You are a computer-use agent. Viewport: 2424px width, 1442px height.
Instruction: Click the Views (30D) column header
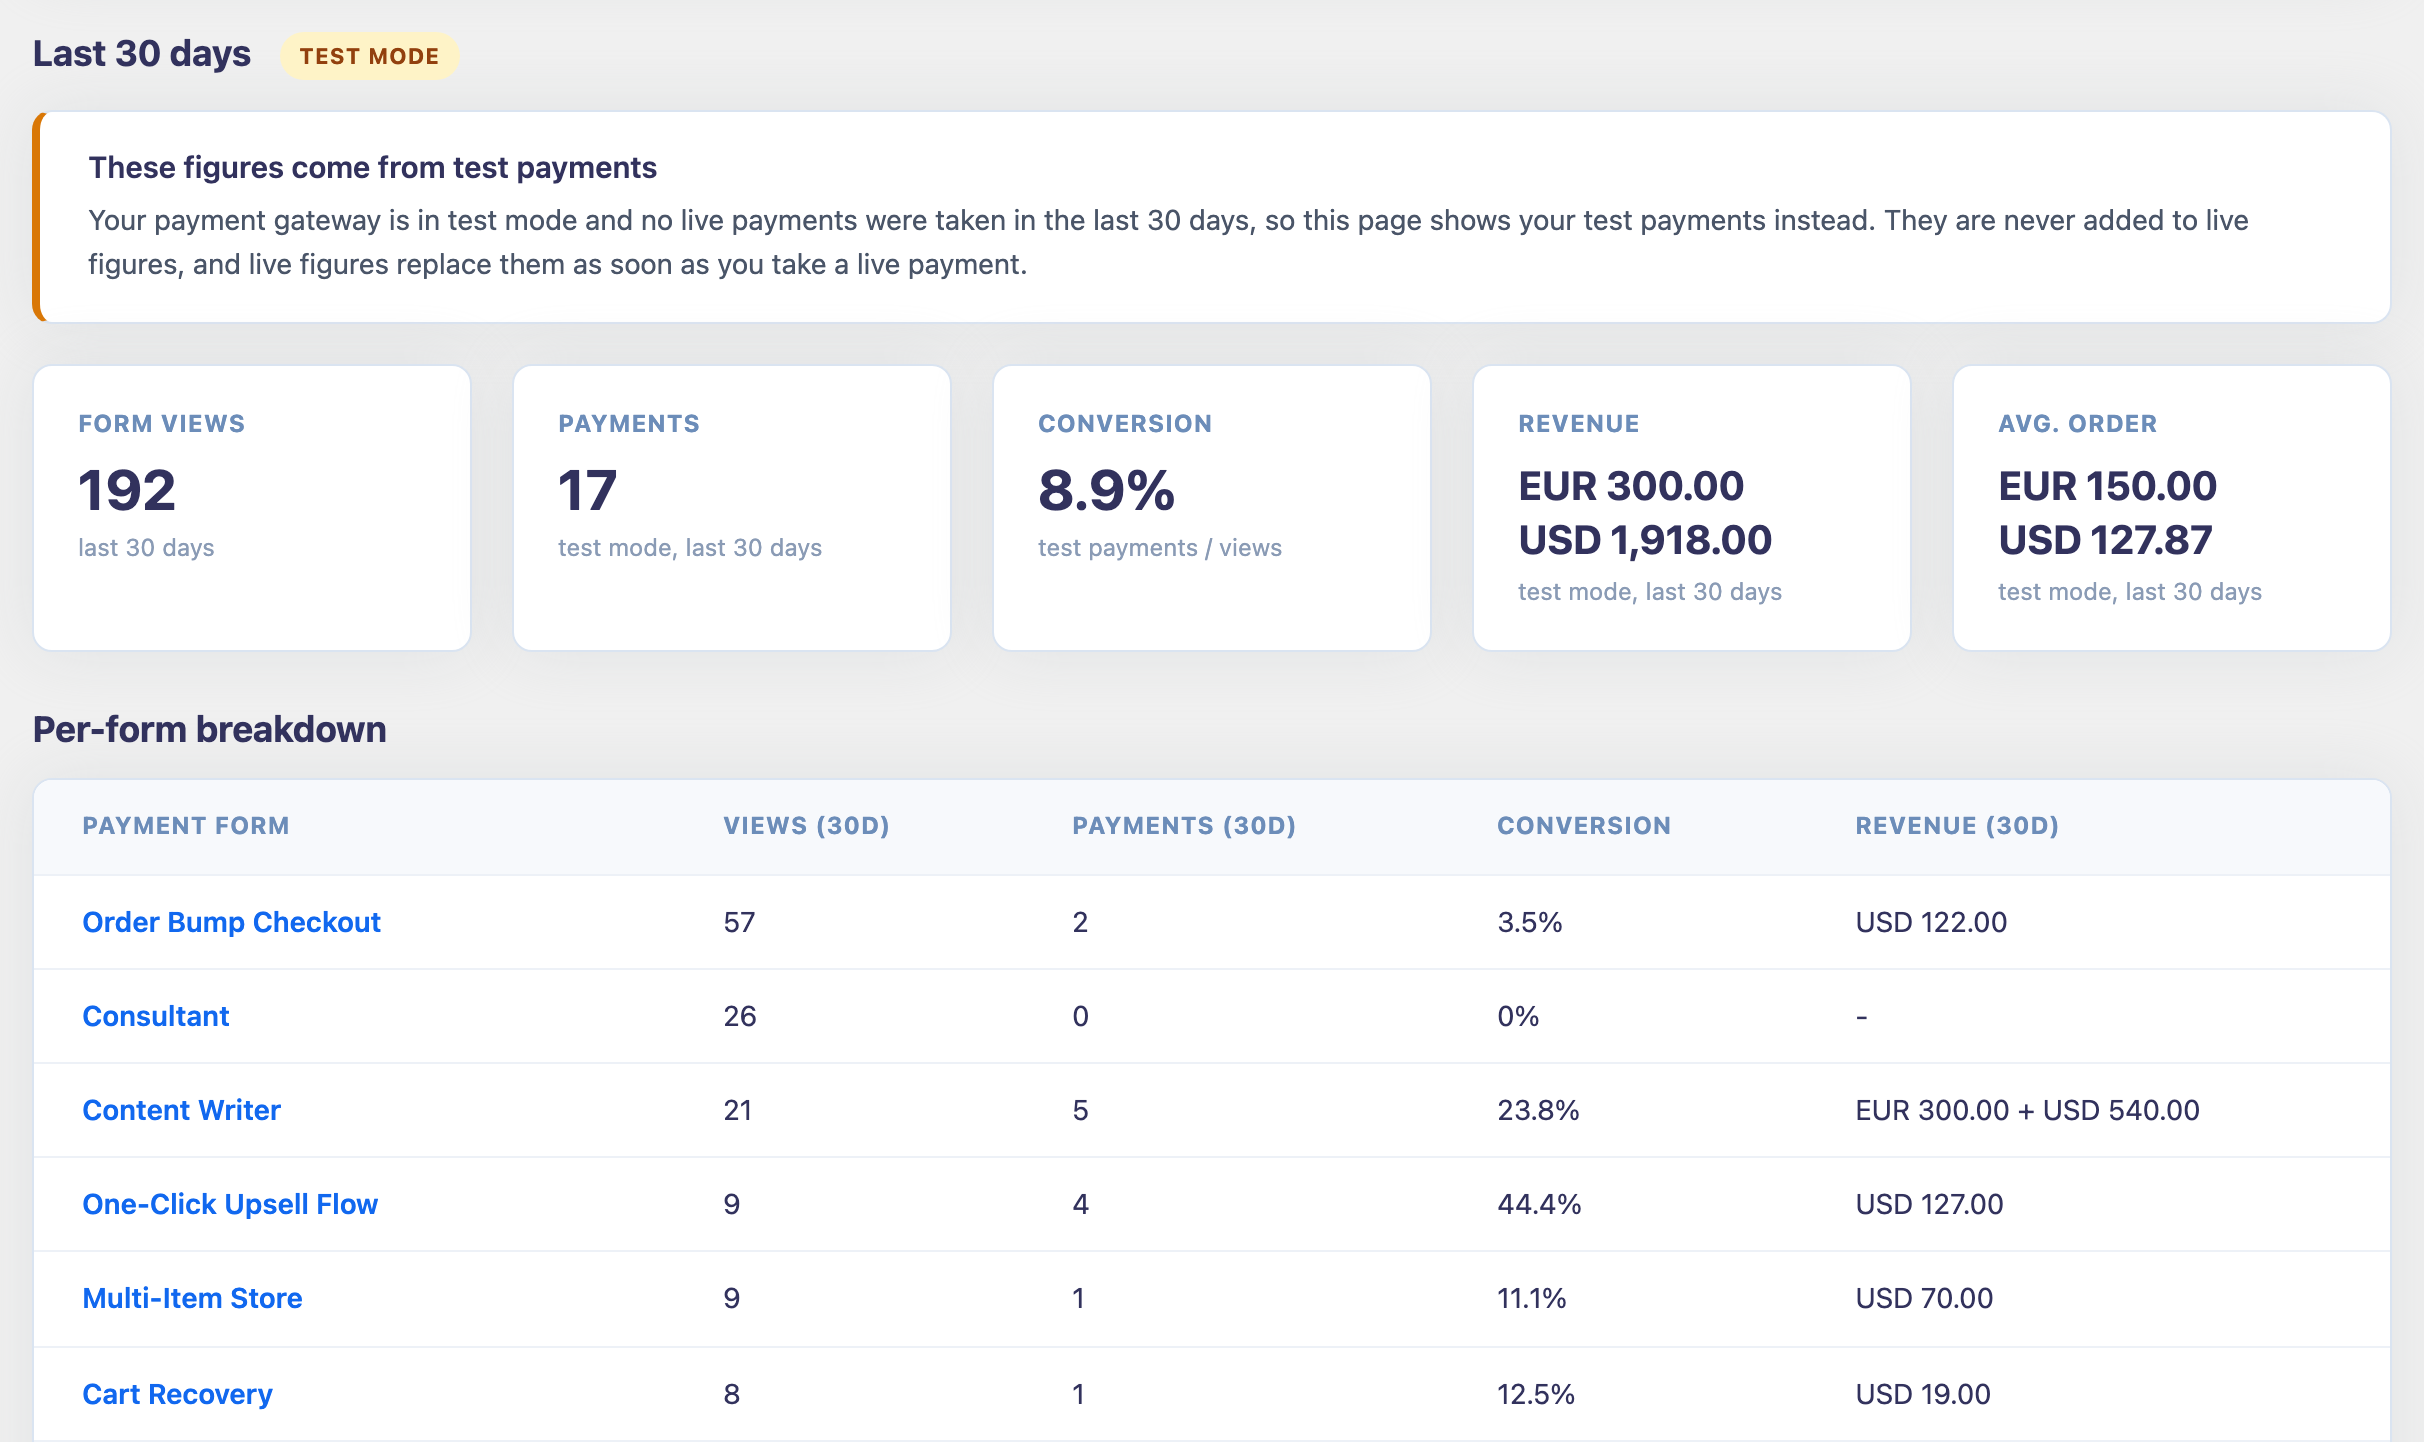coord(806,826)
